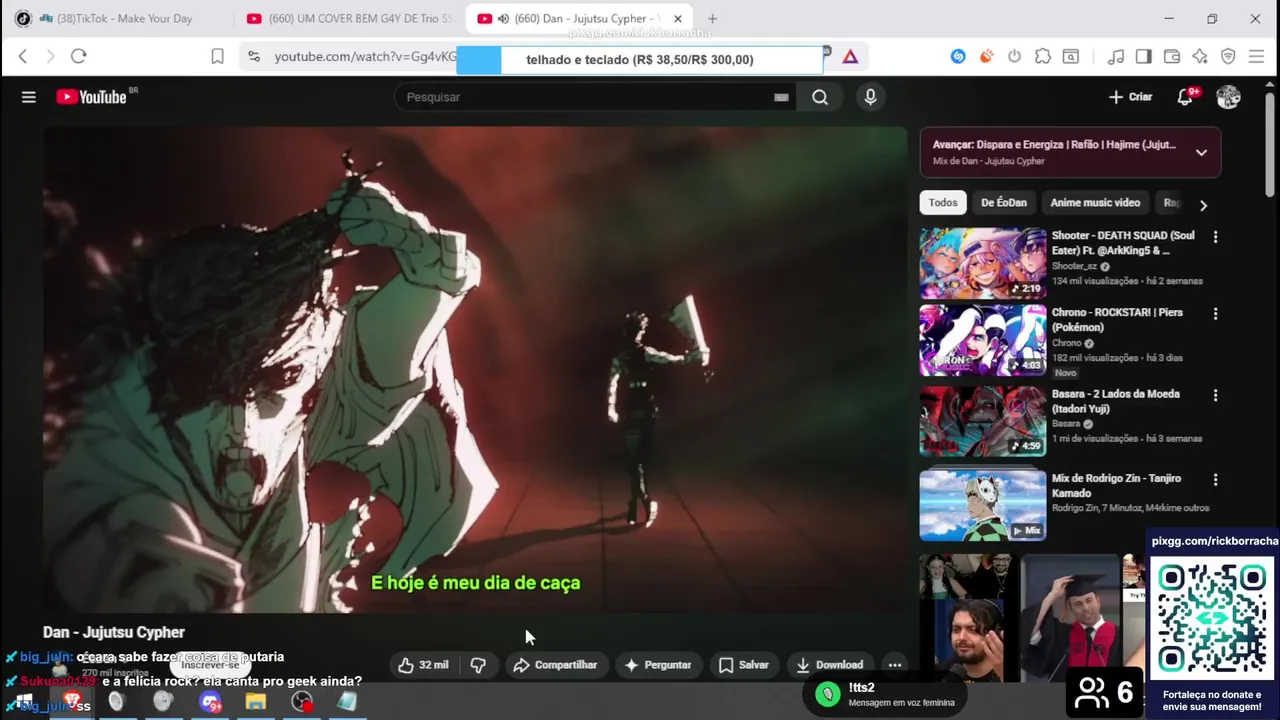The height and width of the screenshot is (720, 1280).
Task: Open the YouTube account avatar menu
Action: coord(1228,97)
